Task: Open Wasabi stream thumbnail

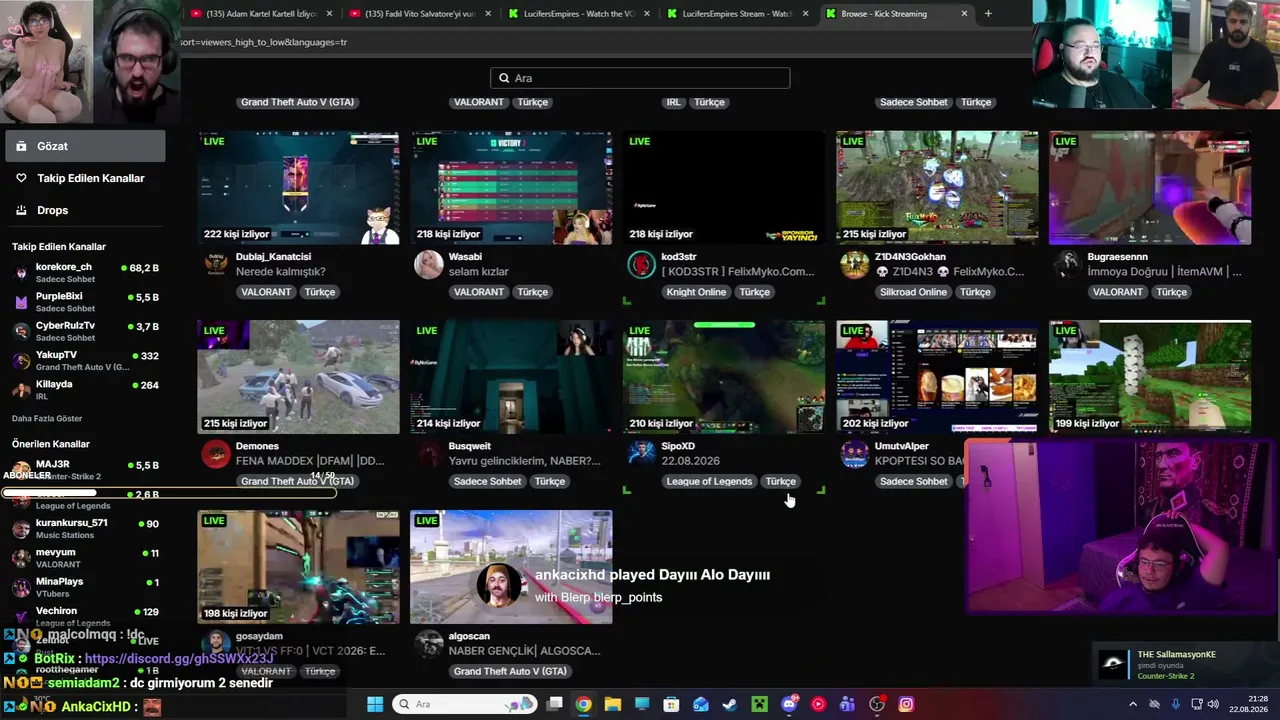Action: tap(511, 188)
